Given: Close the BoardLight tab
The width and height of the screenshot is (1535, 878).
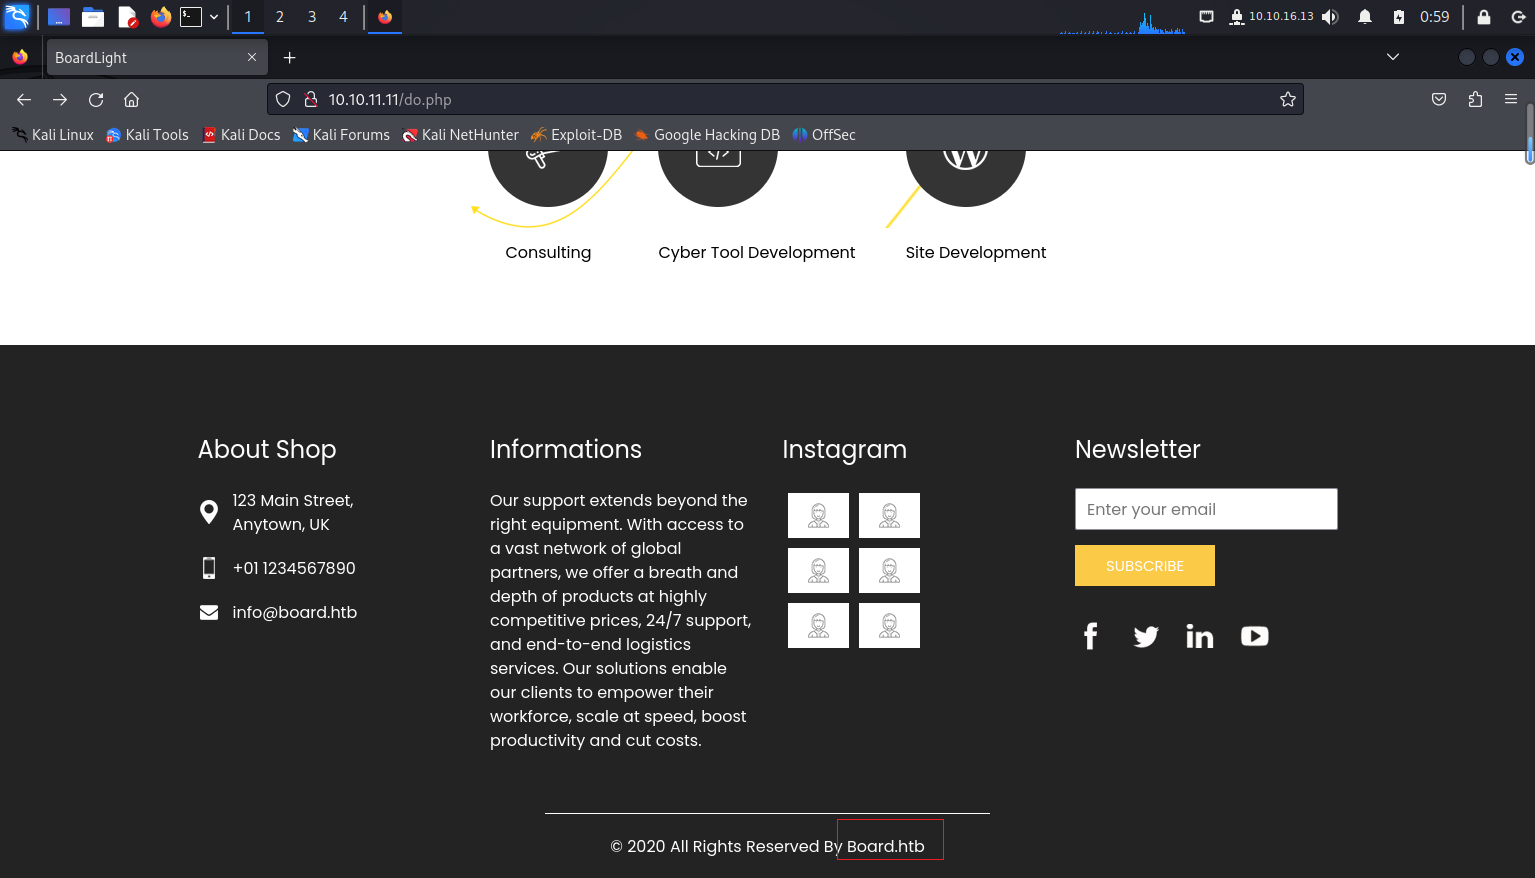Looking at the screenshot, I should pyautogui.click(x=252, y=57).
